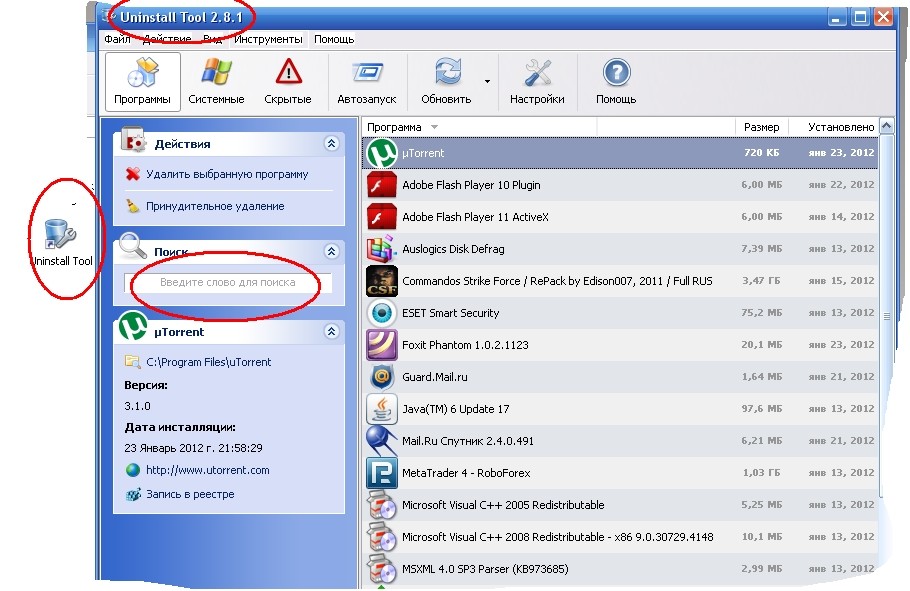Click scroll up arrow of program list
Screen dimensions: 910x591
[x=886, y=126]
